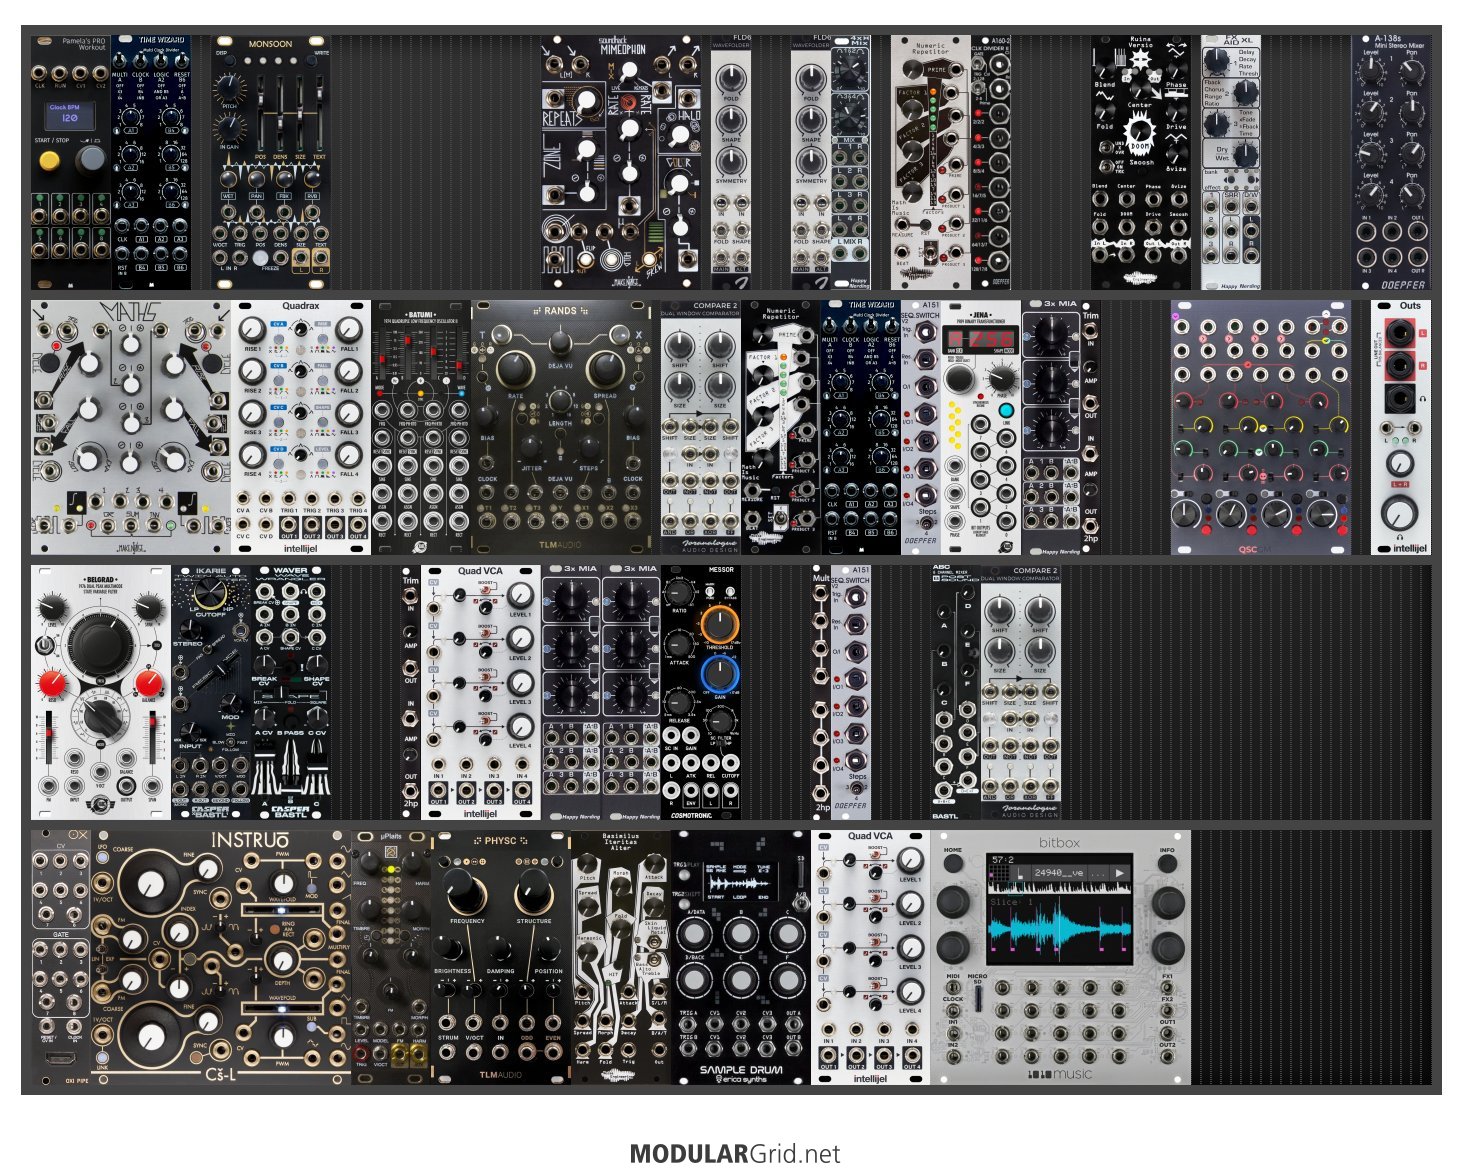Image resolution: width=1472 pixels, height=1175 pixels.
Task: Select the Instruo Cs-L oscillator module
Action: click(x=221, y=957)
